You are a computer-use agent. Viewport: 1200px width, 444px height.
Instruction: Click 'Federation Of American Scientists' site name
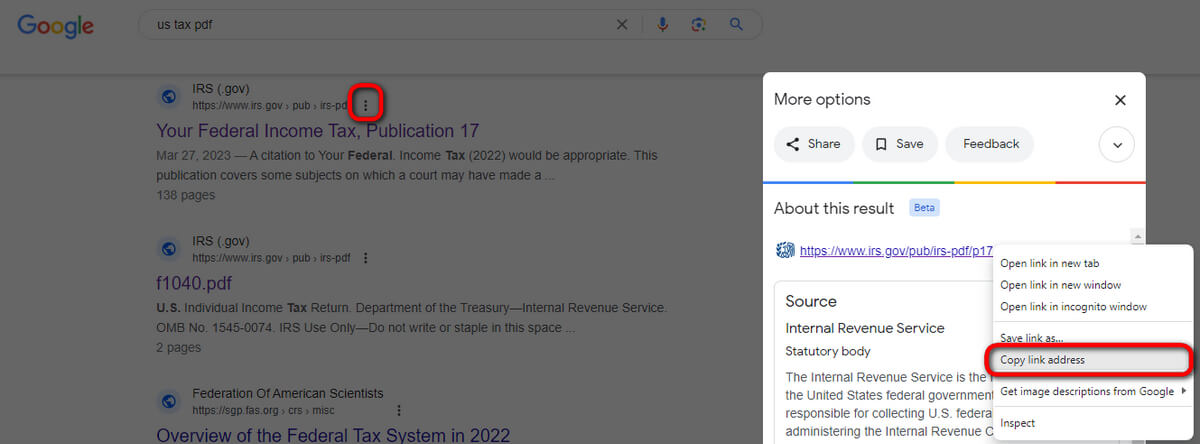tap(288, 393)
